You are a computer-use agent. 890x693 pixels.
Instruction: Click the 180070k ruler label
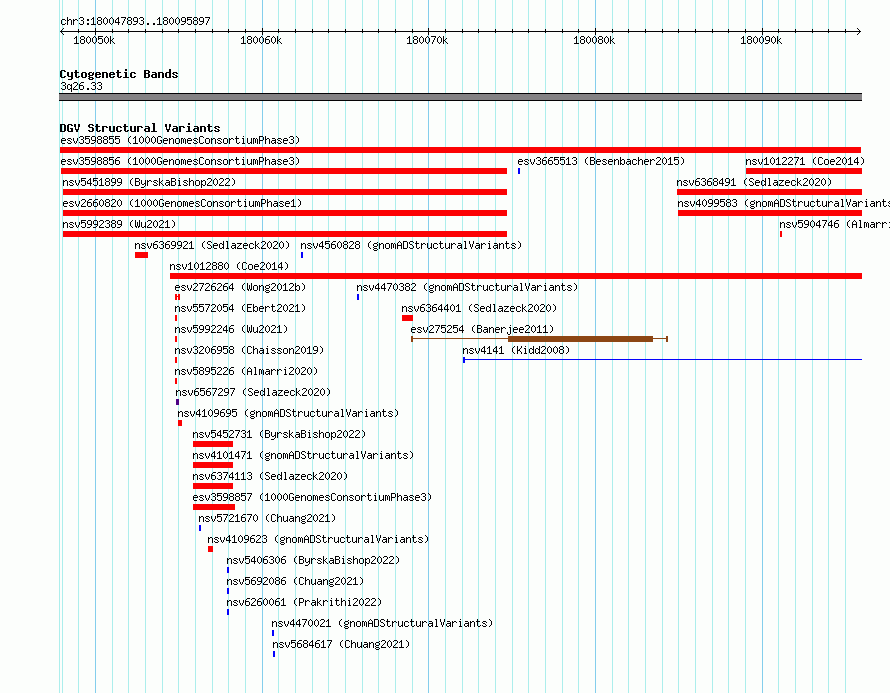[x=427, y=40]
